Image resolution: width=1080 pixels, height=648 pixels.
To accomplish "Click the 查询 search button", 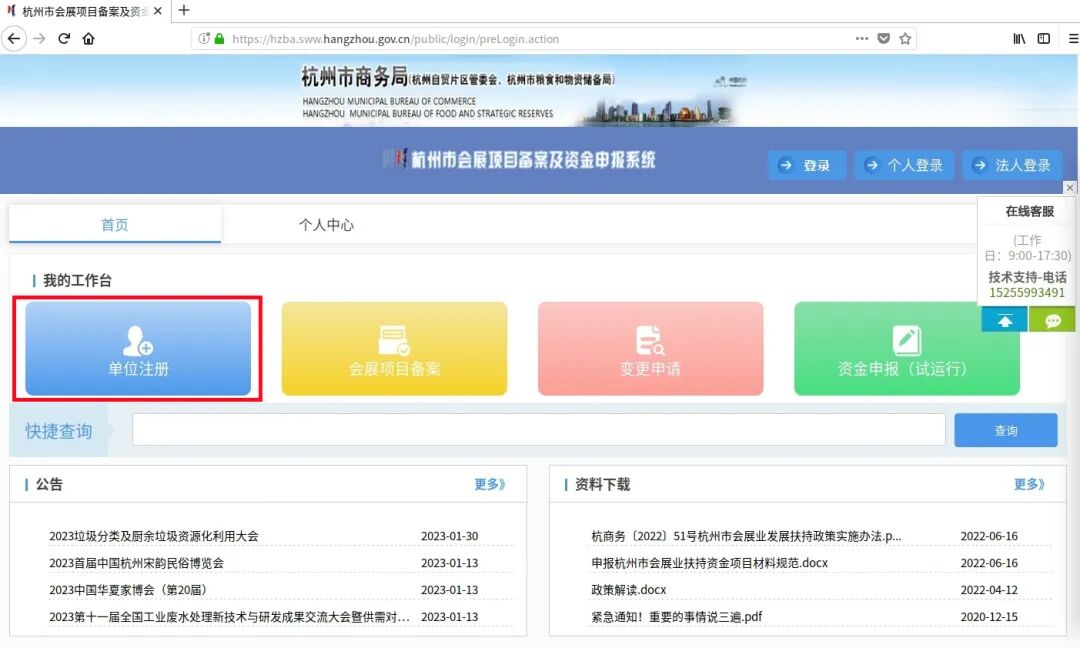I will coord(1006,429).
